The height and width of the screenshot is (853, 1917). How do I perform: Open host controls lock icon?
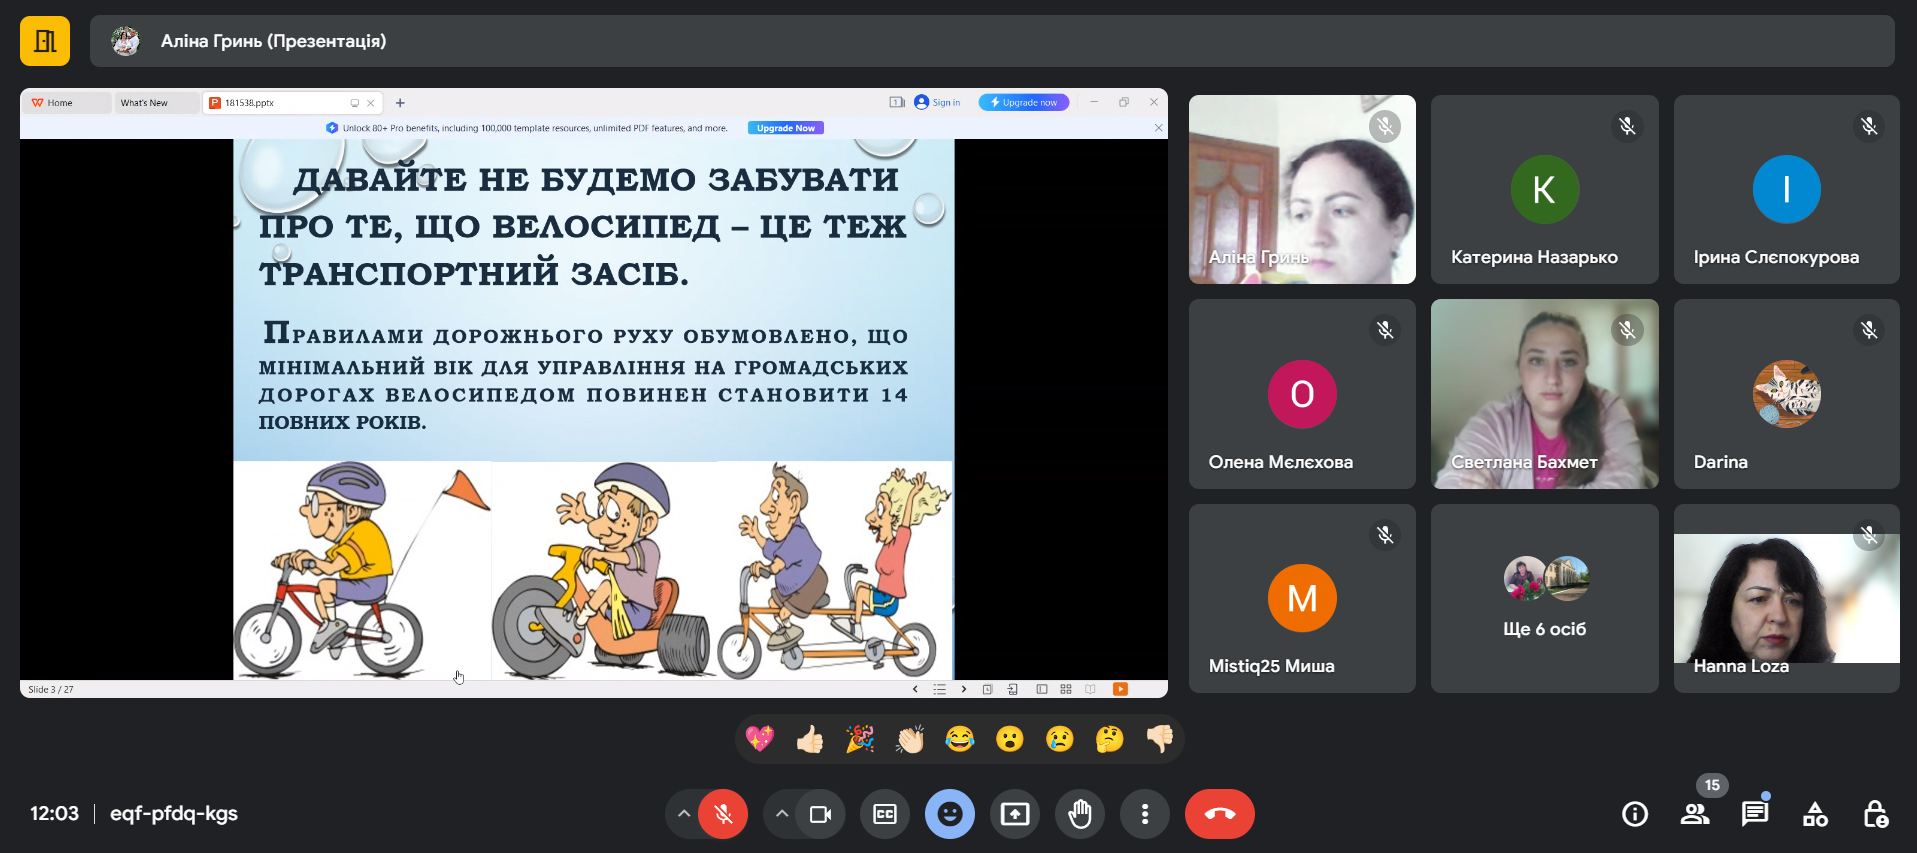coord(1875,814)
